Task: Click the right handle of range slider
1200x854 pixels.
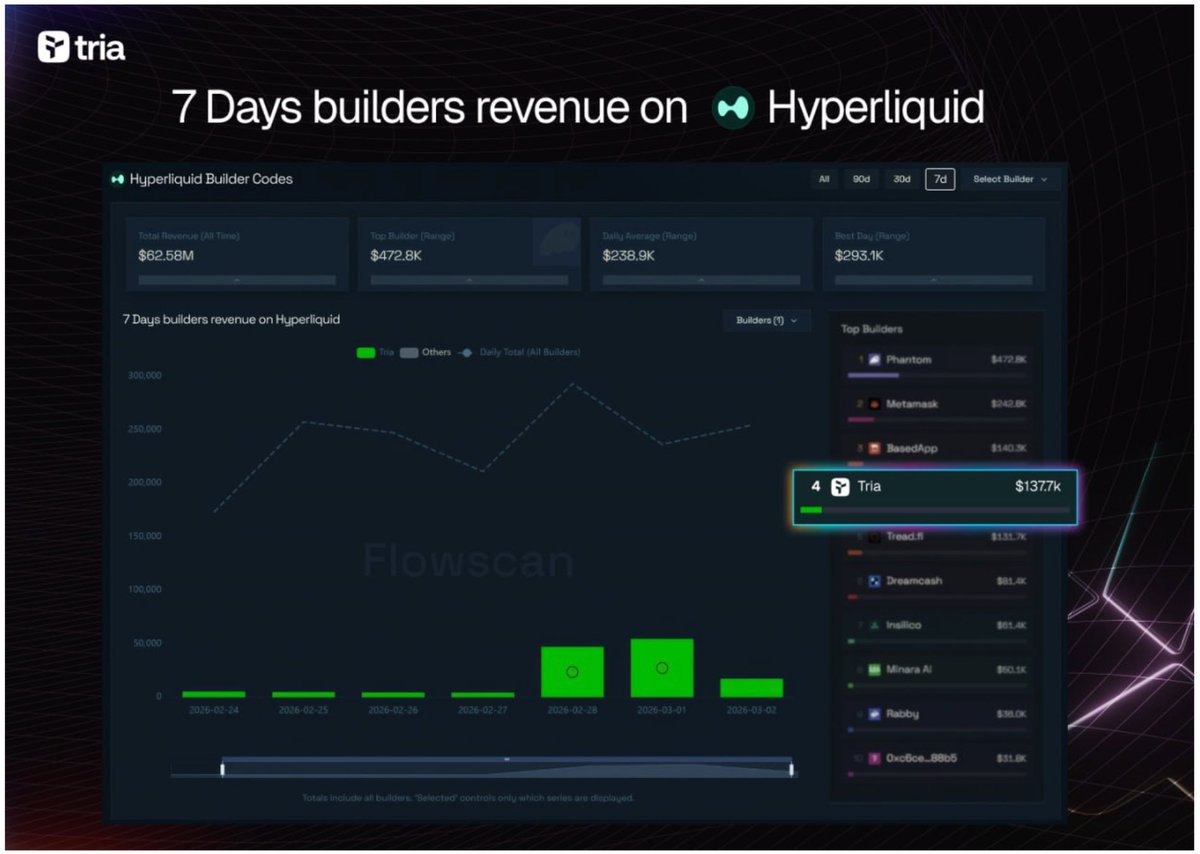Action: tap(792, 768)
